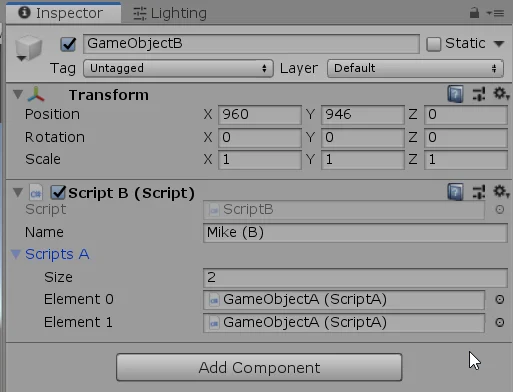Edit Scale Z field
This screenshot has height=392, width=513.
(466, 160)
